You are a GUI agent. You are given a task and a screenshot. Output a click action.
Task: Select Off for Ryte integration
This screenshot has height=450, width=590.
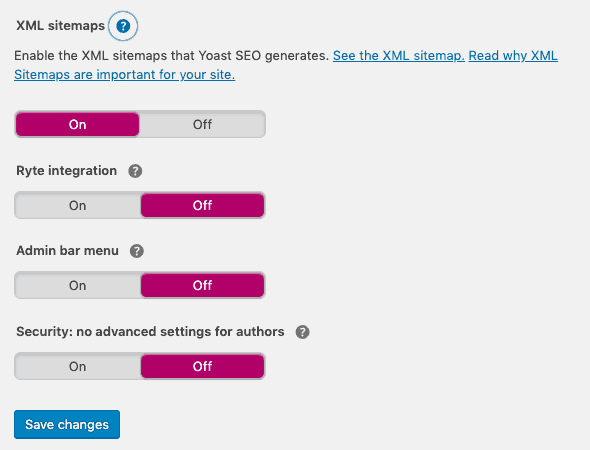click(x=202, y=205)
